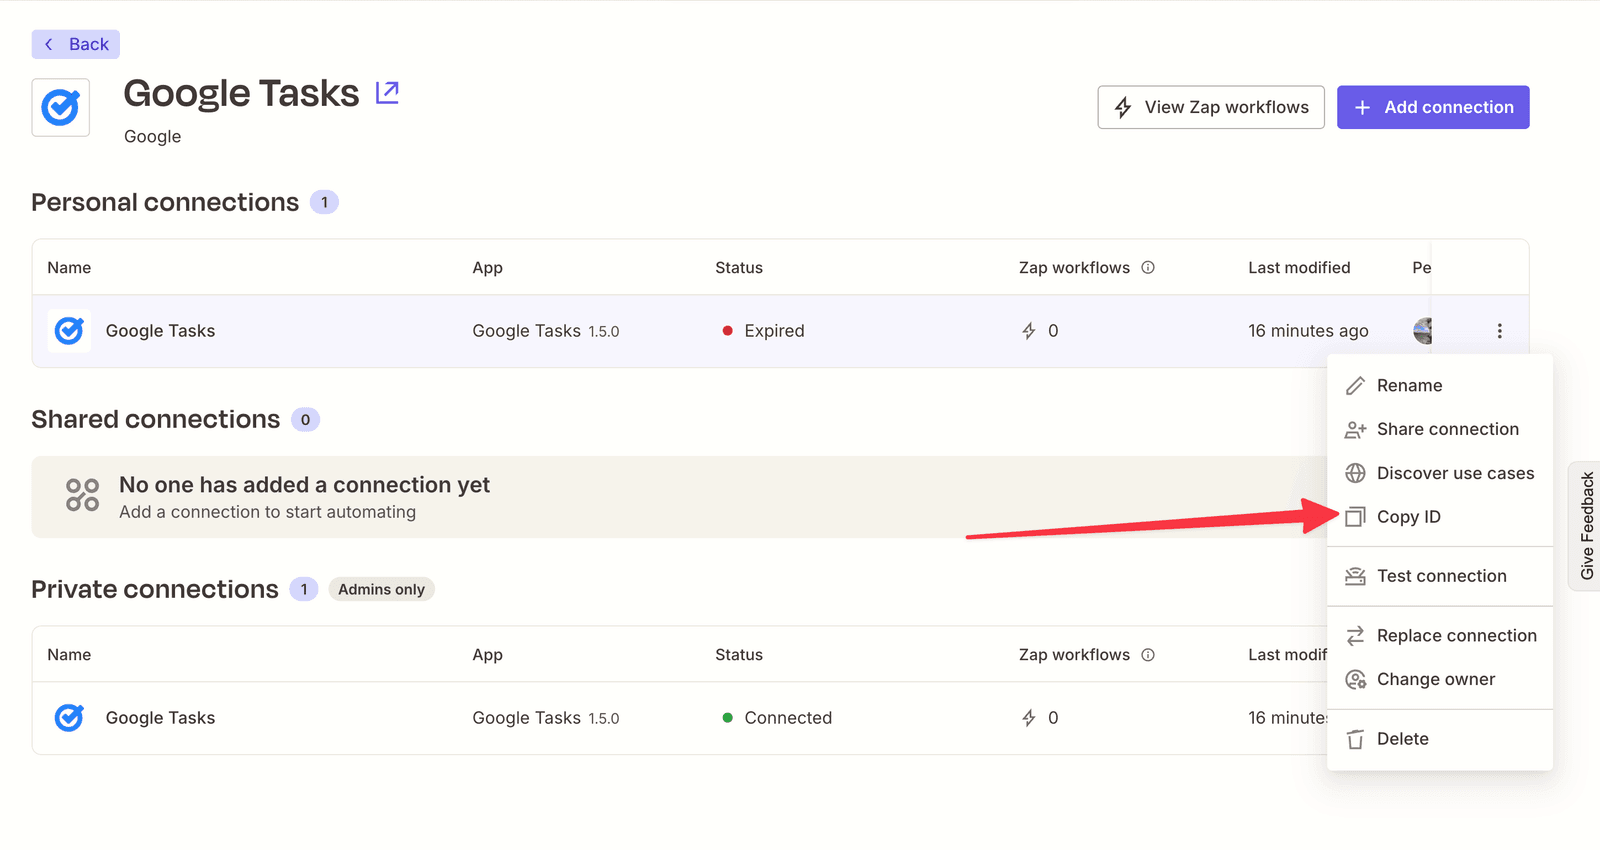Viewport: 1600px width, 850px height.
Task: Click Status column header in Personal connections table
Action: (x=739, y=267)
